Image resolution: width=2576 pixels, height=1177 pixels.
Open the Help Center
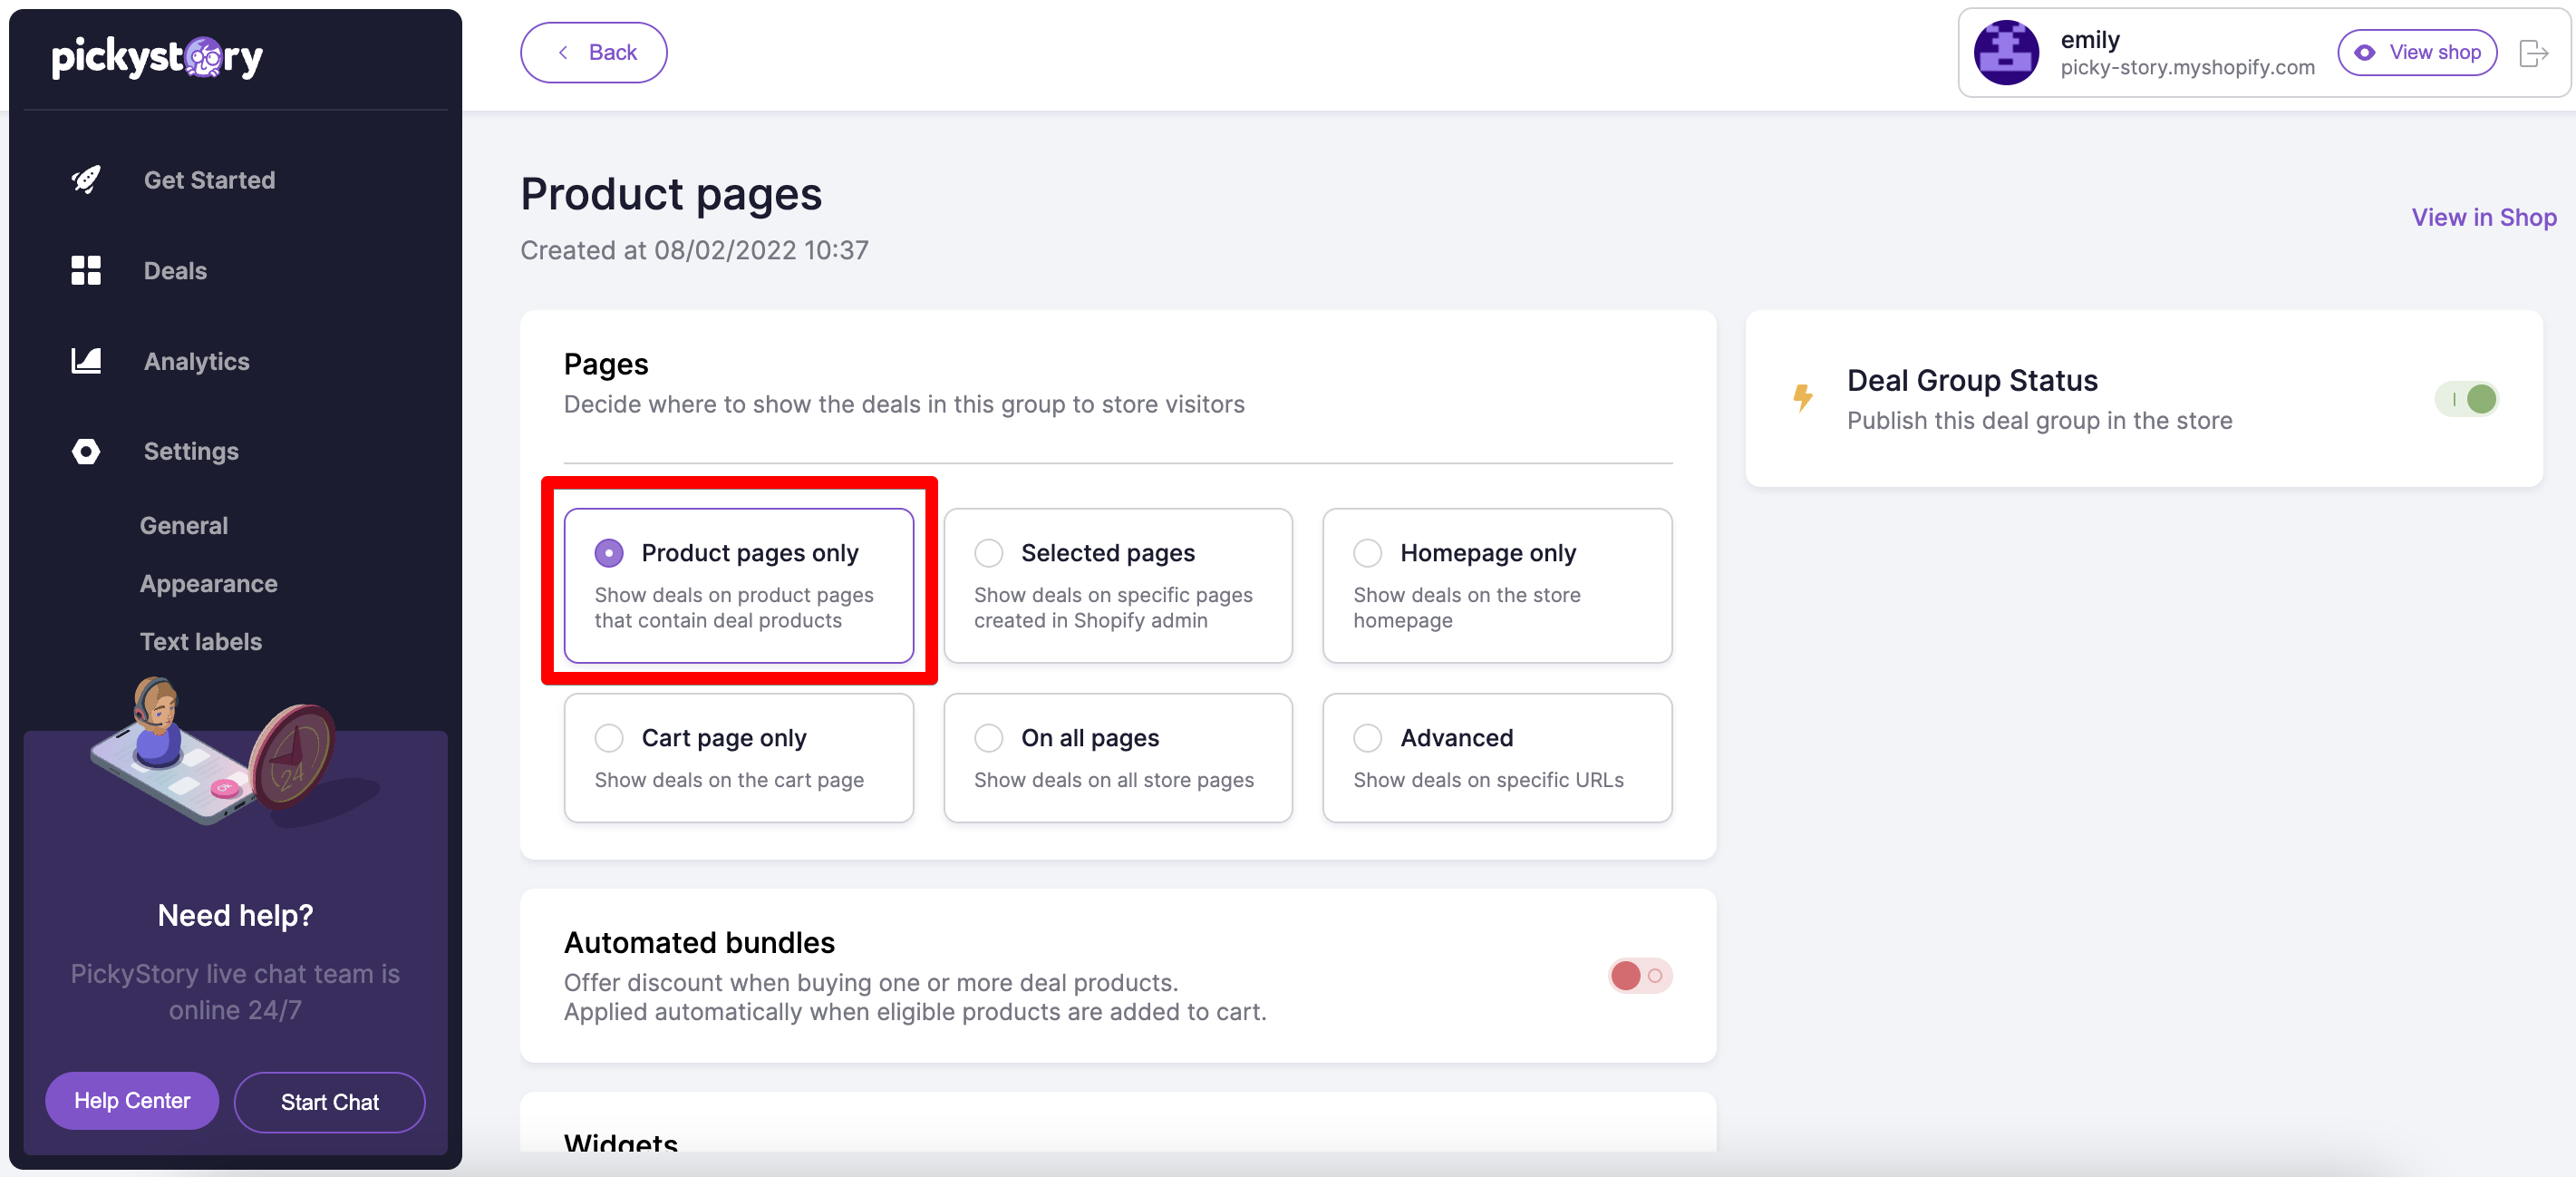pos(132,1100)
